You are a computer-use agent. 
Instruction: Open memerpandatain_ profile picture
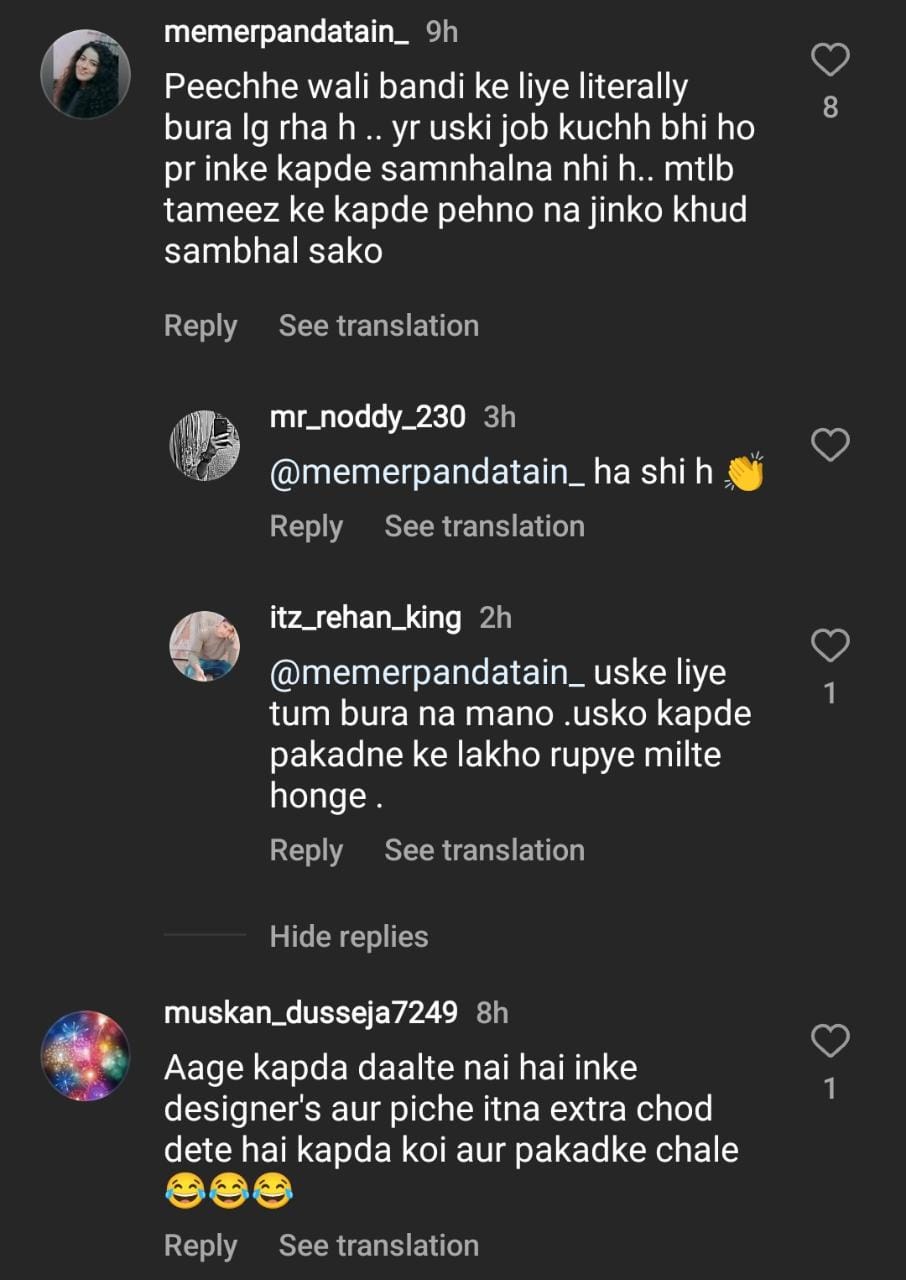(85, 74)
